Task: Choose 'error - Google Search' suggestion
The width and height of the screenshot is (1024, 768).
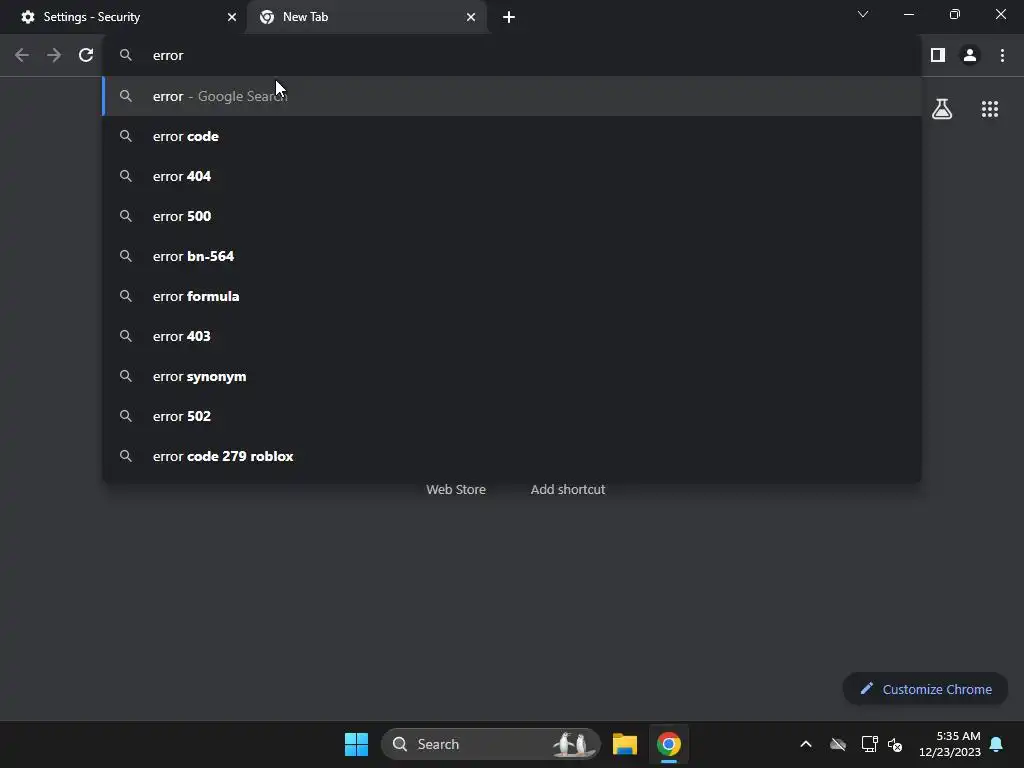Action: click(x=512, y=96)
